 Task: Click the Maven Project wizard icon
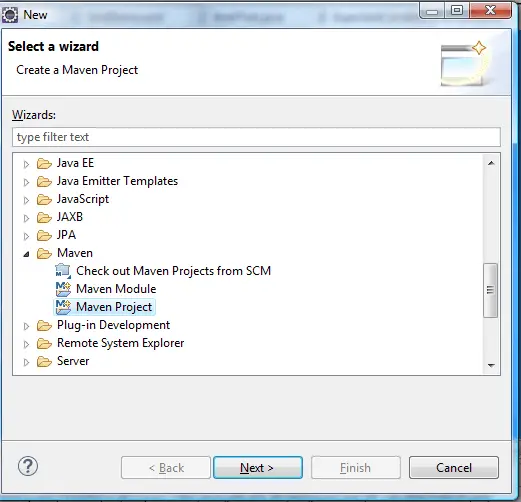pyautogui.click(x=63, y=307)
